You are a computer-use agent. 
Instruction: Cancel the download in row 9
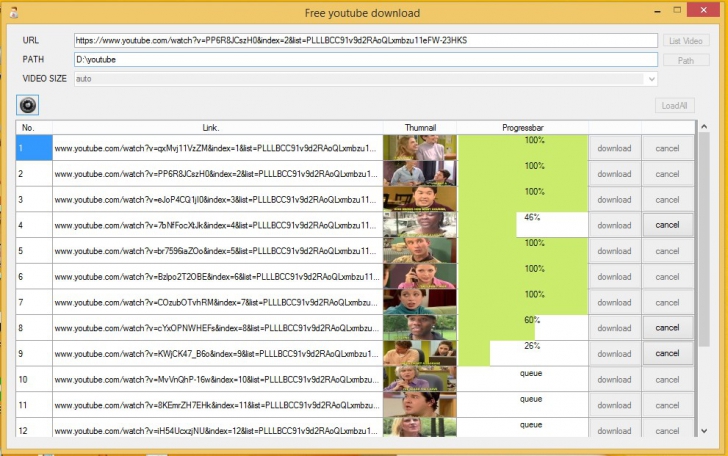[x=667, y=353]
